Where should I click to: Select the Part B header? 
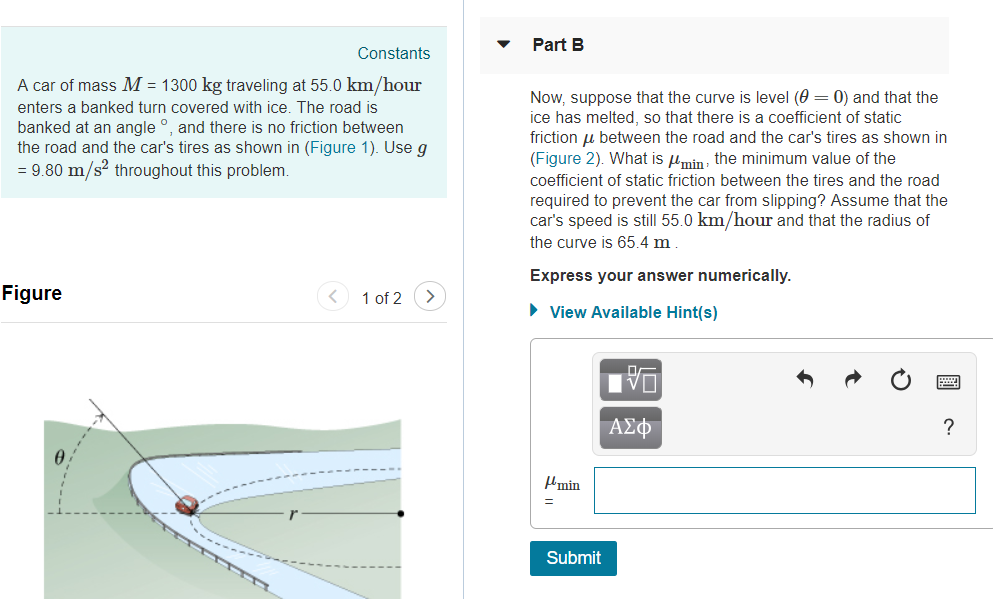(x=557, y=44)
